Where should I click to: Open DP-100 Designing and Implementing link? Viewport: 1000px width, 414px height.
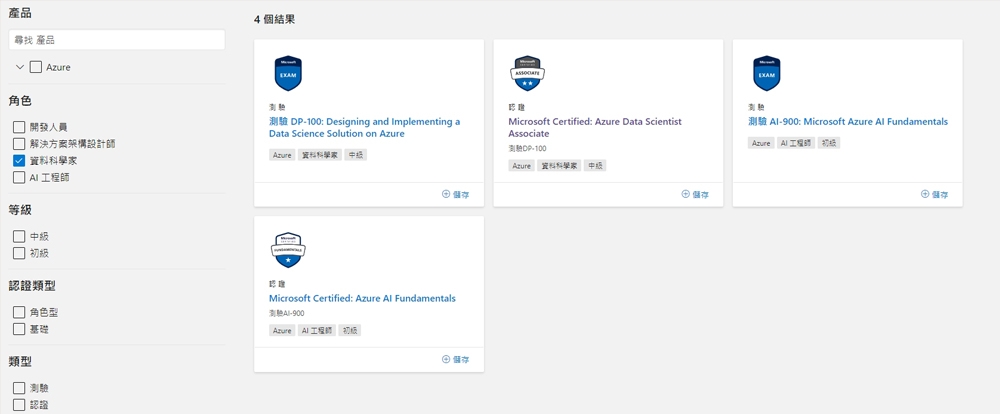pyautogui.click(x=364, y=128)
